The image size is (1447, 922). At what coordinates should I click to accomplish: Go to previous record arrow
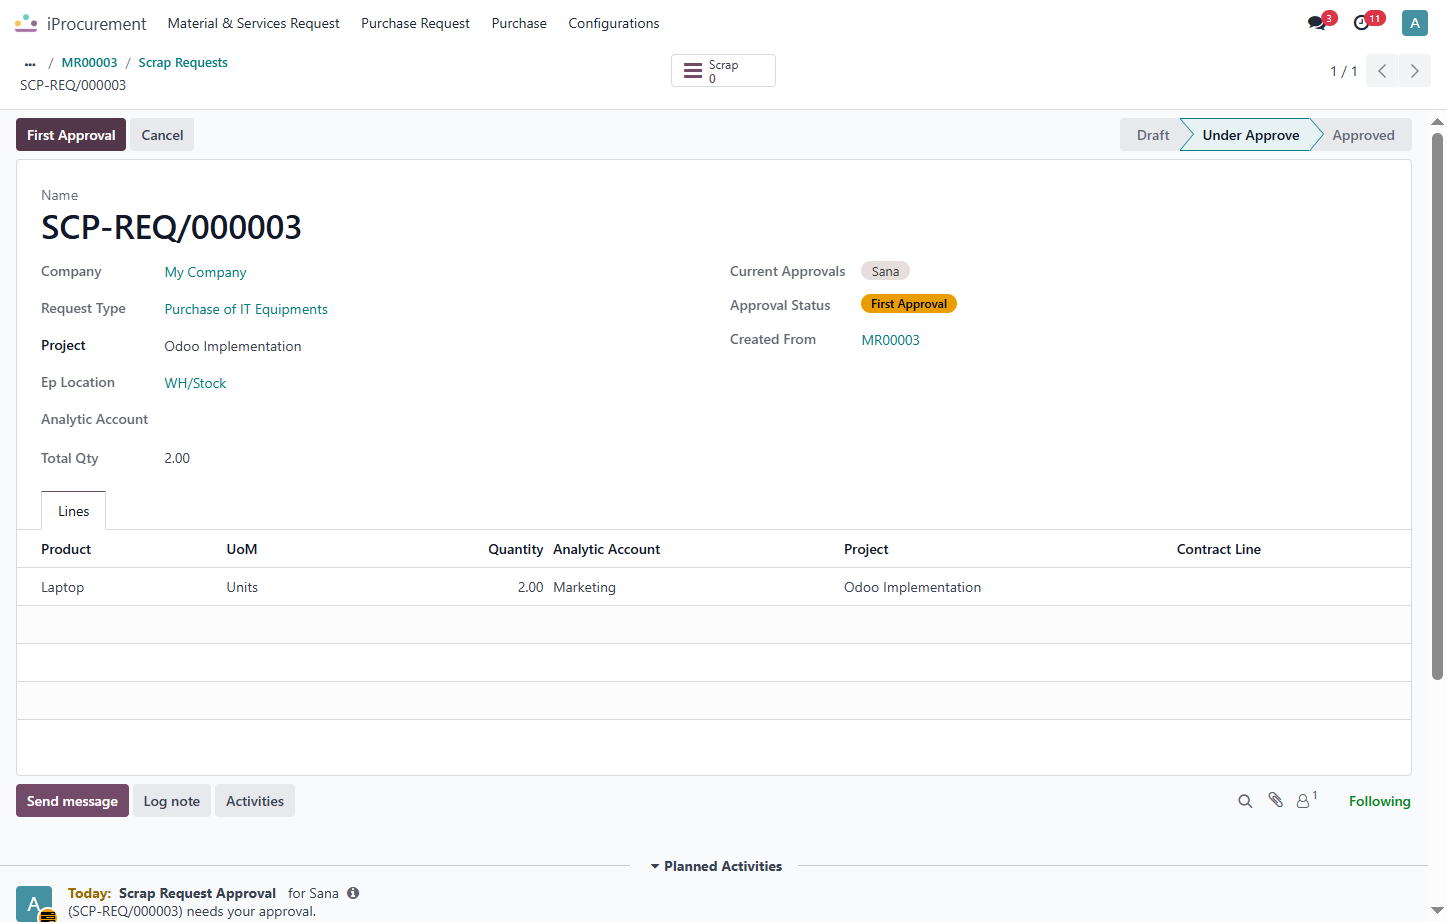(1382, 71)
